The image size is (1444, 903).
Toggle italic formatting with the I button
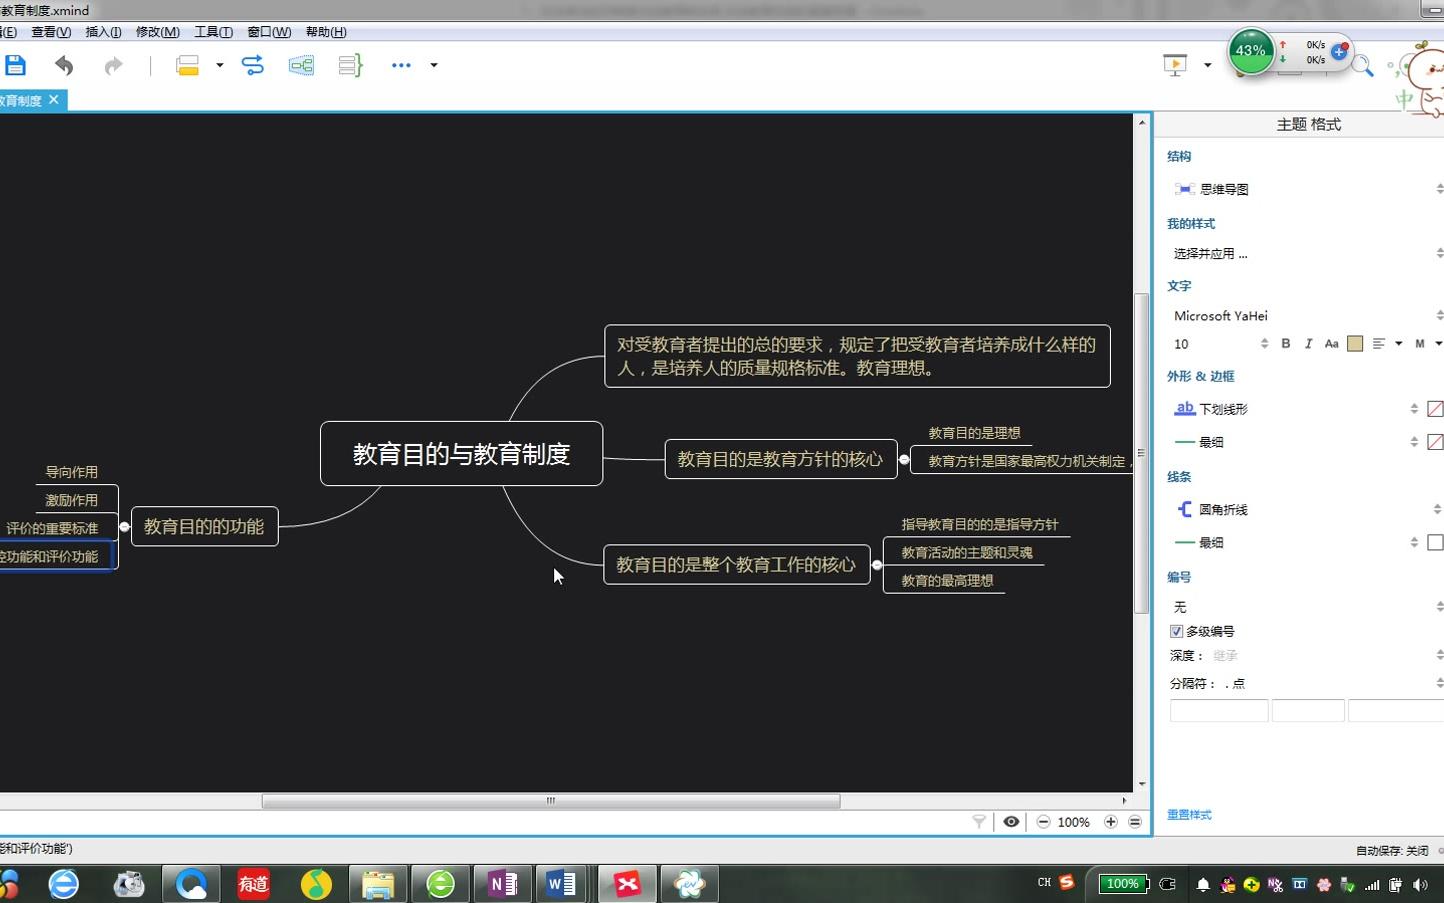(x=1307, y=343)
